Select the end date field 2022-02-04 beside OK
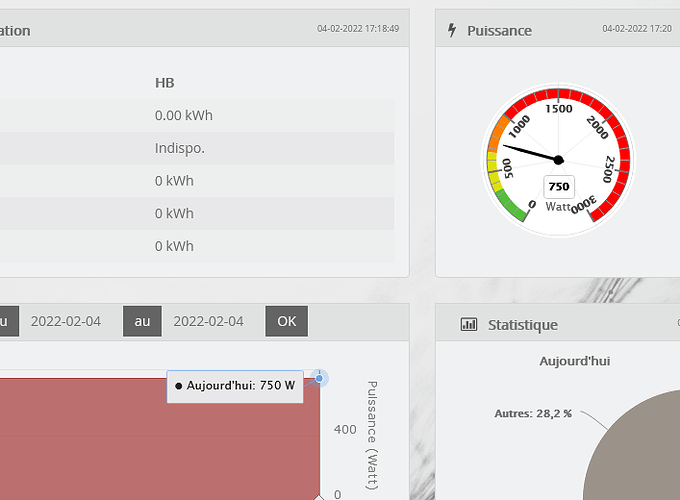 point(209,321)
